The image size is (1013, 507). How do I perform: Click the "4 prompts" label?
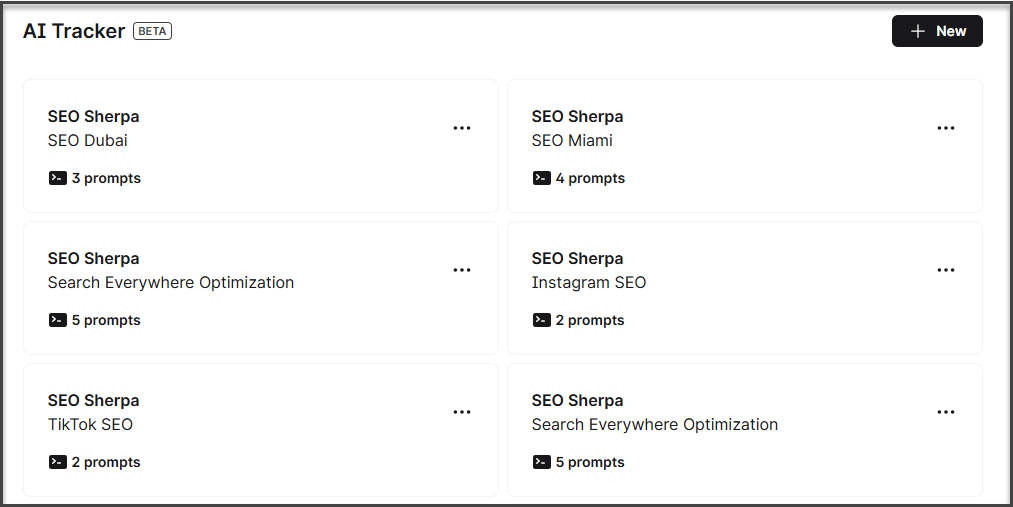(x=590, y=178)
